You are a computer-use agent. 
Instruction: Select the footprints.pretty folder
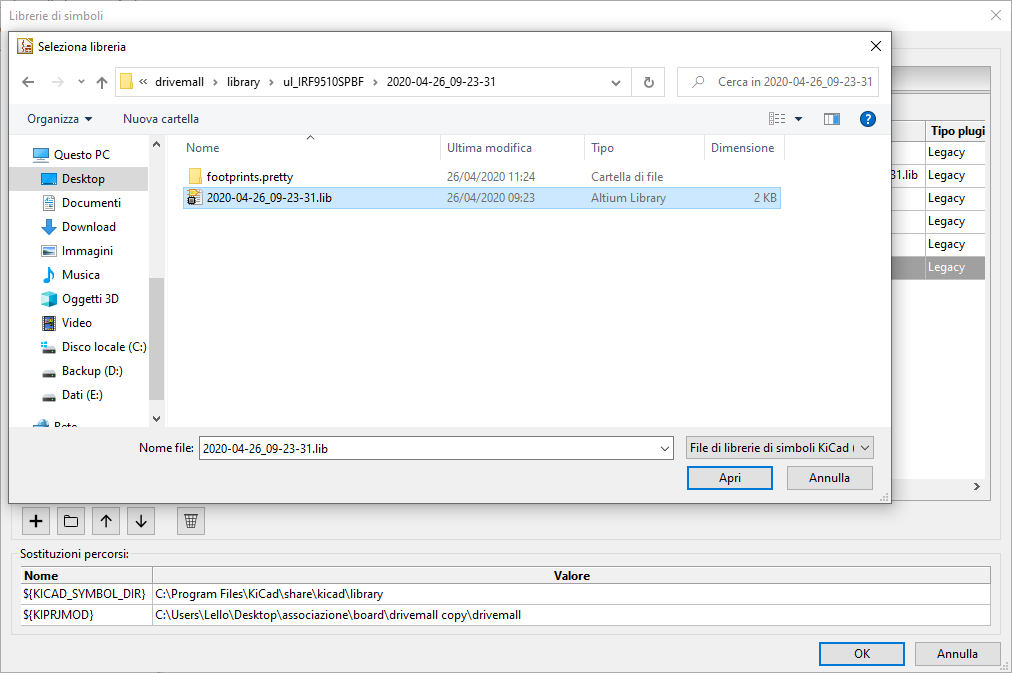249,176
